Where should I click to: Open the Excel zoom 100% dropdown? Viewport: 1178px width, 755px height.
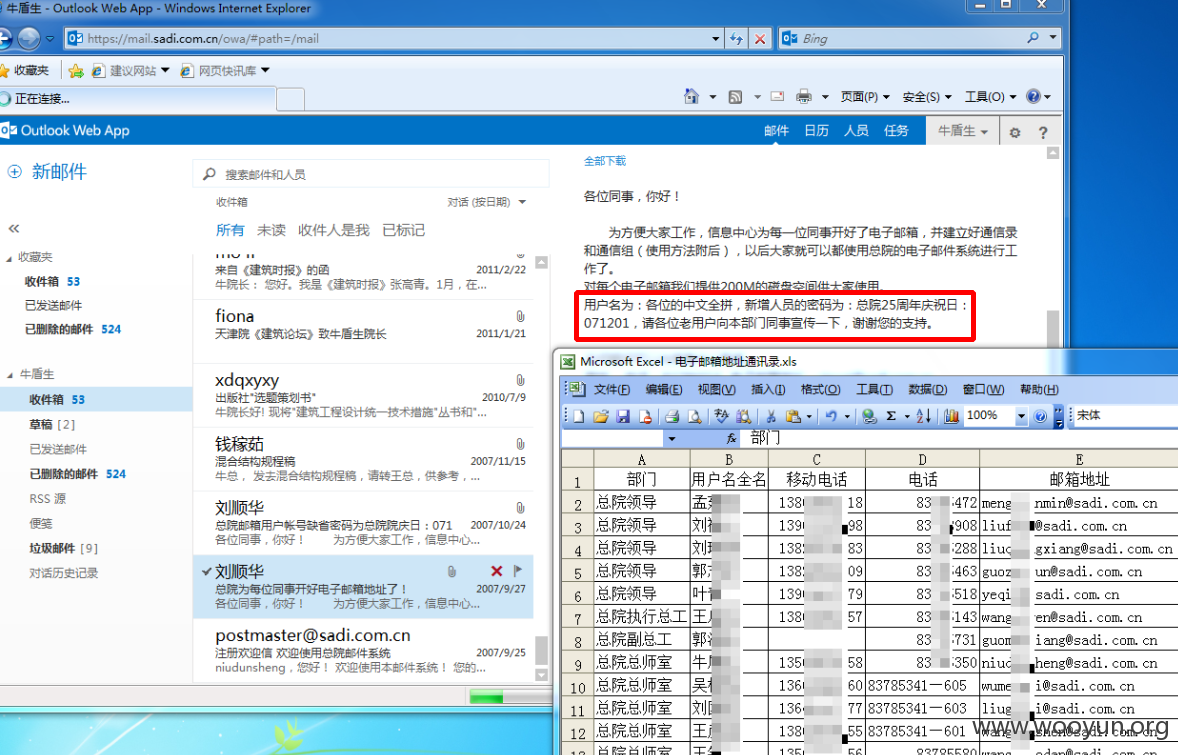pyautogui.click(x=1021, y=416)
